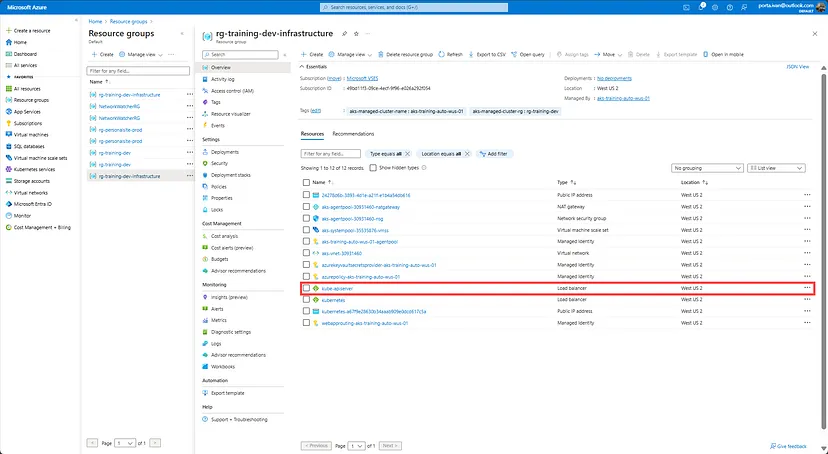The height and width of the screenshot is (454, 828).
Task: Click Refresh in the resource group toolbar
Action: pyautogui.click(x=450, y=54)
